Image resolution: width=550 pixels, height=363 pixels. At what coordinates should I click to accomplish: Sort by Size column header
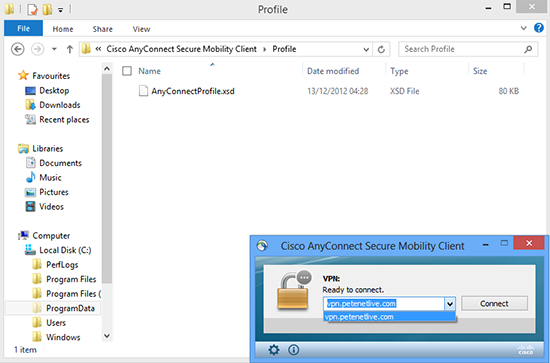(480, 71)
